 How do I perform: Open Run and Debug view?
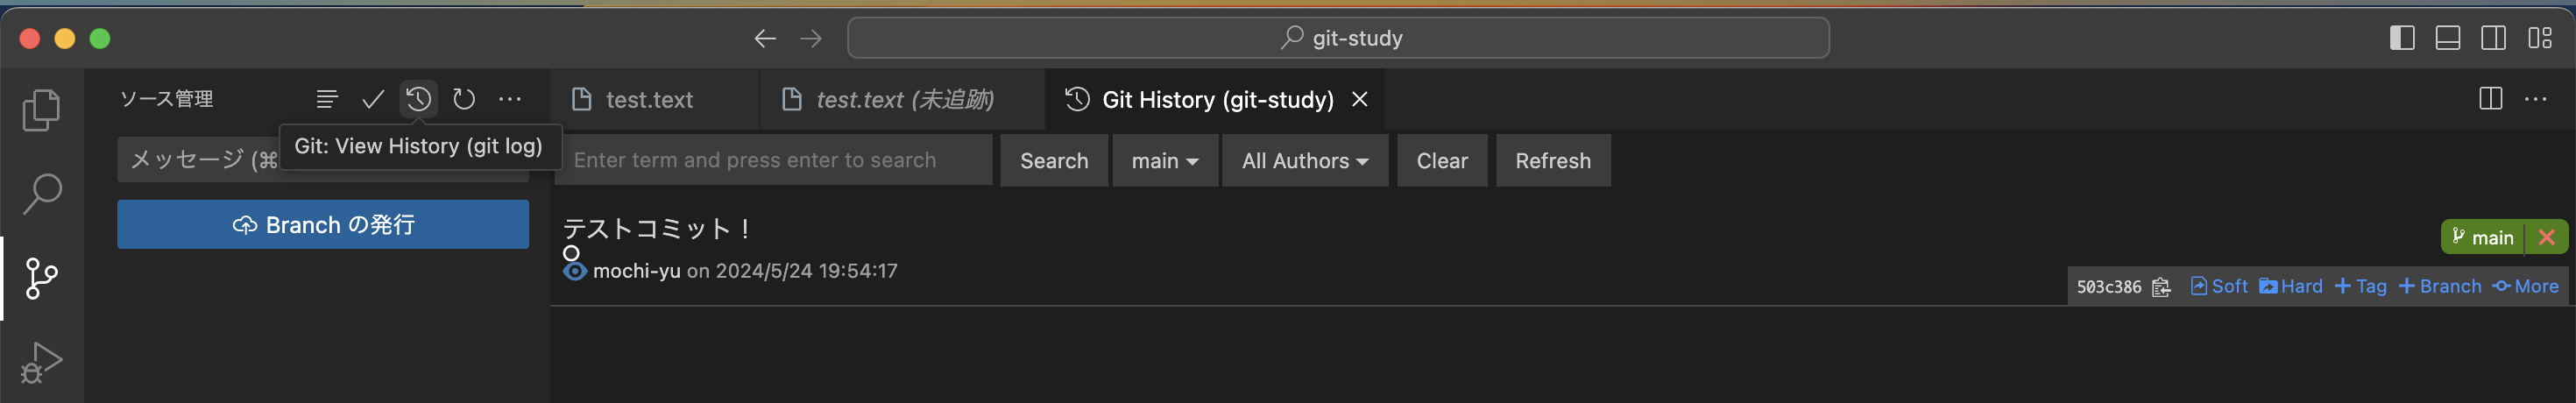(41, 361)
